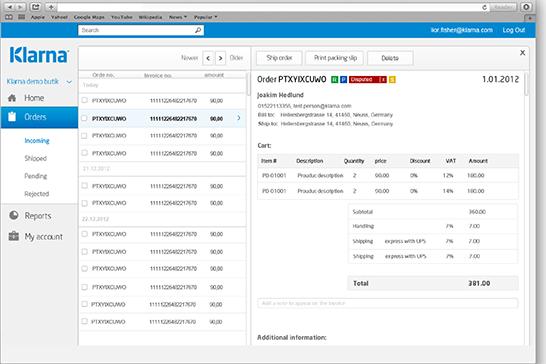Remove the Disputed tag with its x
This screenshot has width=546, height=364.
[383, 80]
